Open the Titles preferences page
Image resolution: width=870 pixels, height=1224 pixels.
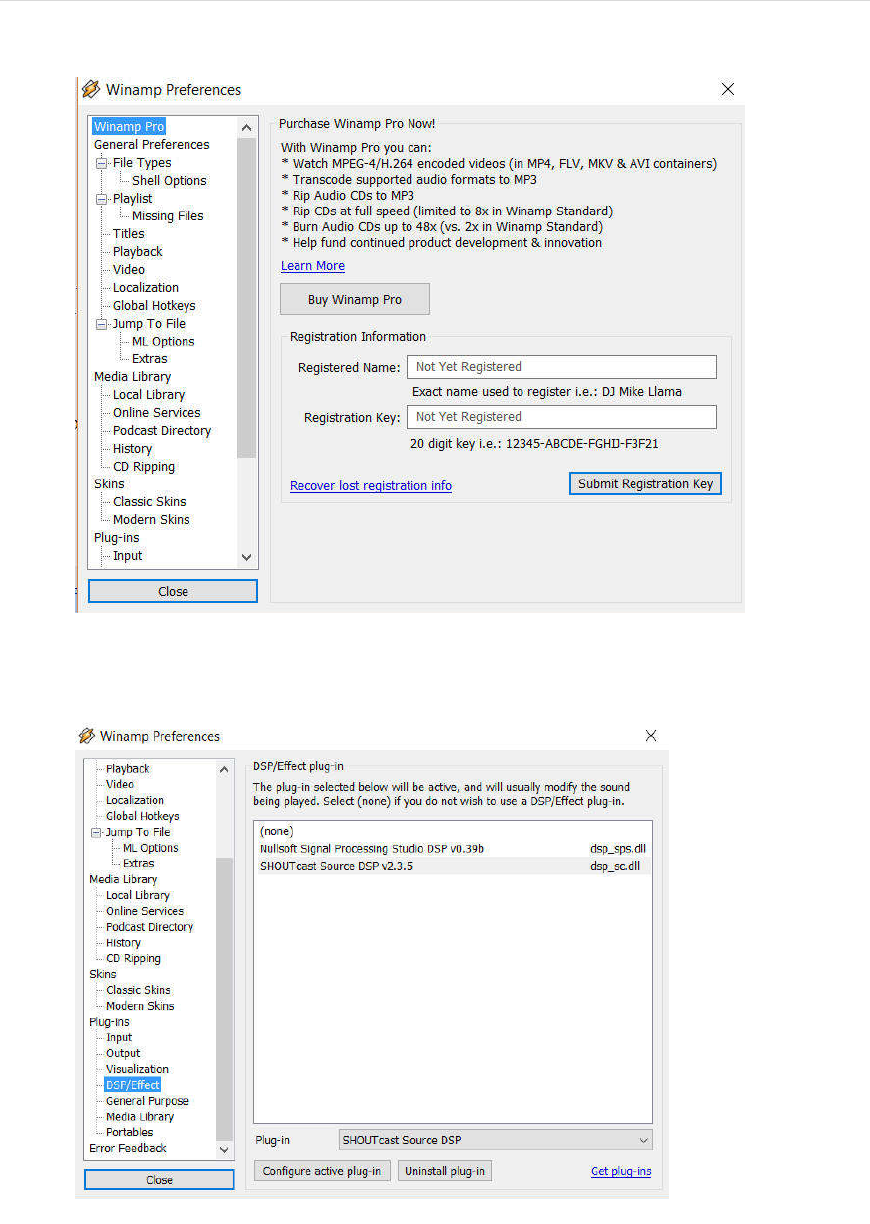pyautogui.click(x=128, y=234)
